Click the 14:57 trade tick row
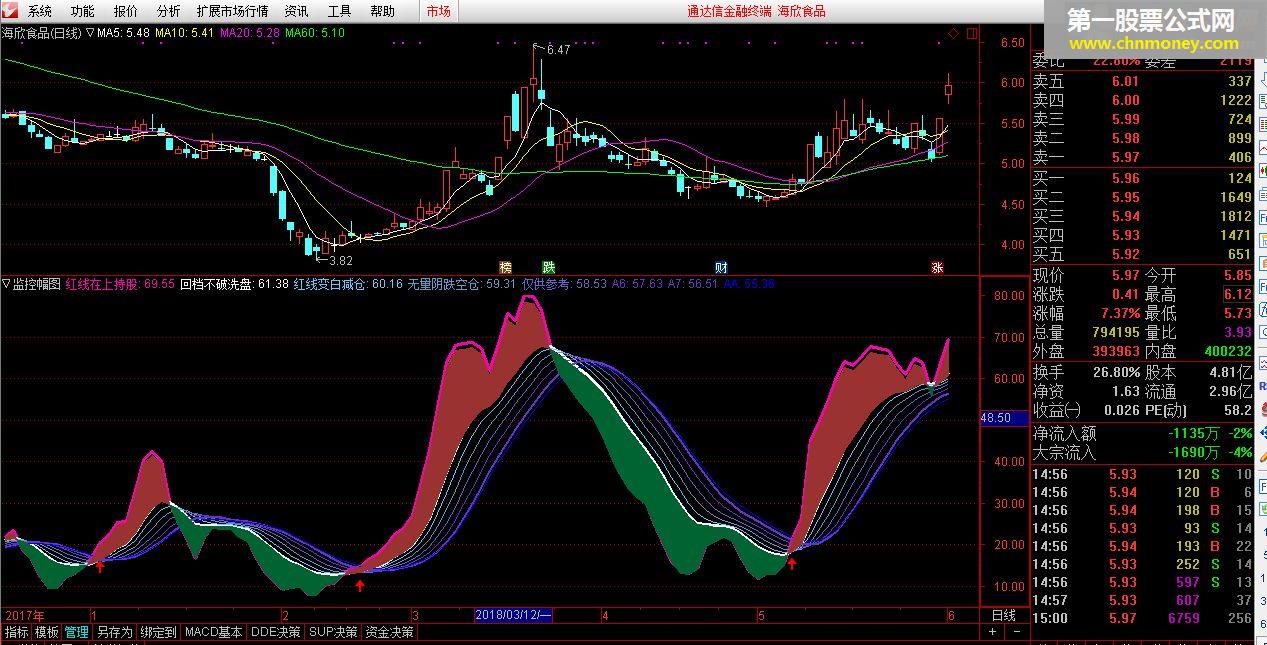 [x=1142, y=600]
